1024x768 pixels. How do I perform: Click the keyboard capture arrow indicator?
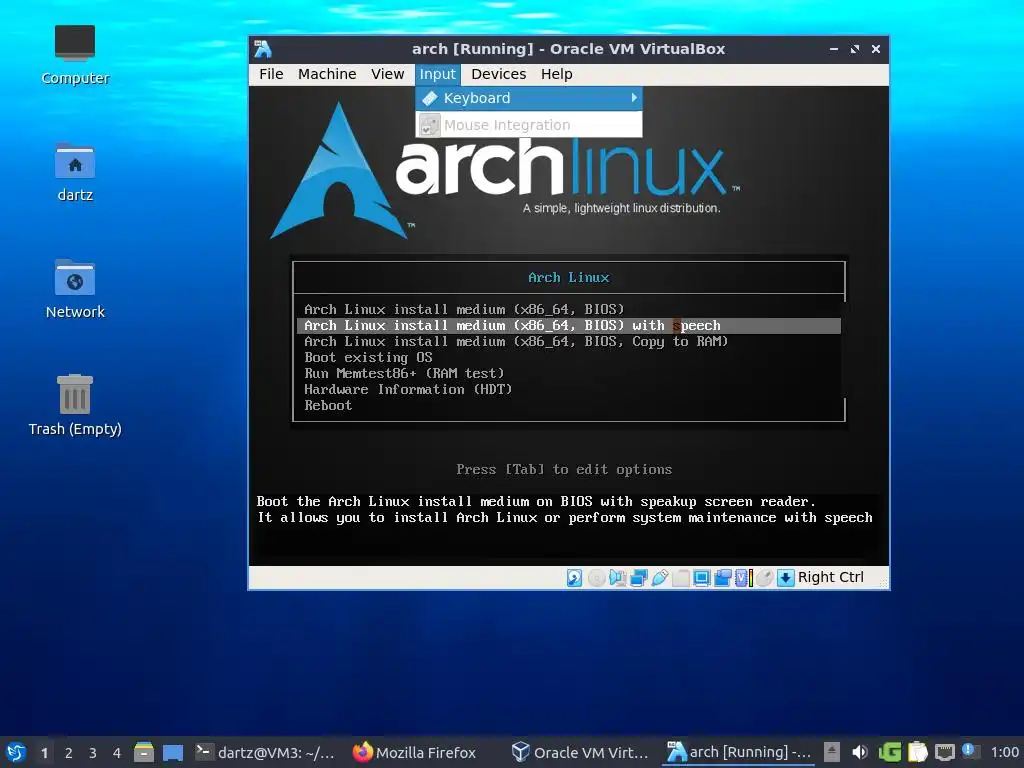click(786, 578)
